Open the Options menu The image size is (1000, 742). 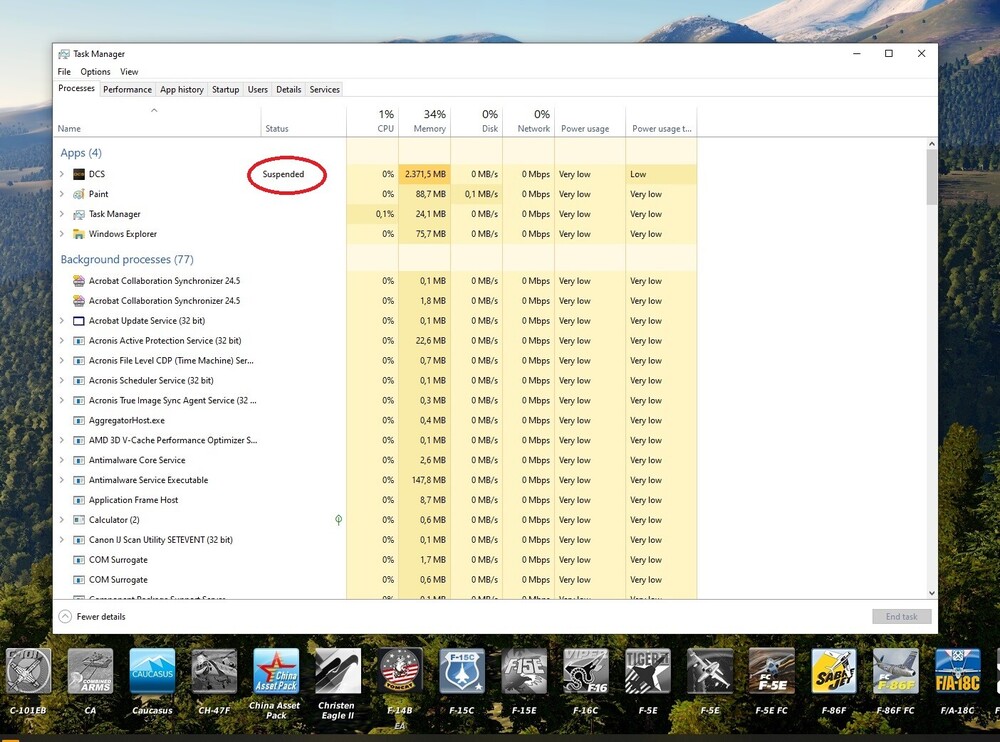click(95, 72)
